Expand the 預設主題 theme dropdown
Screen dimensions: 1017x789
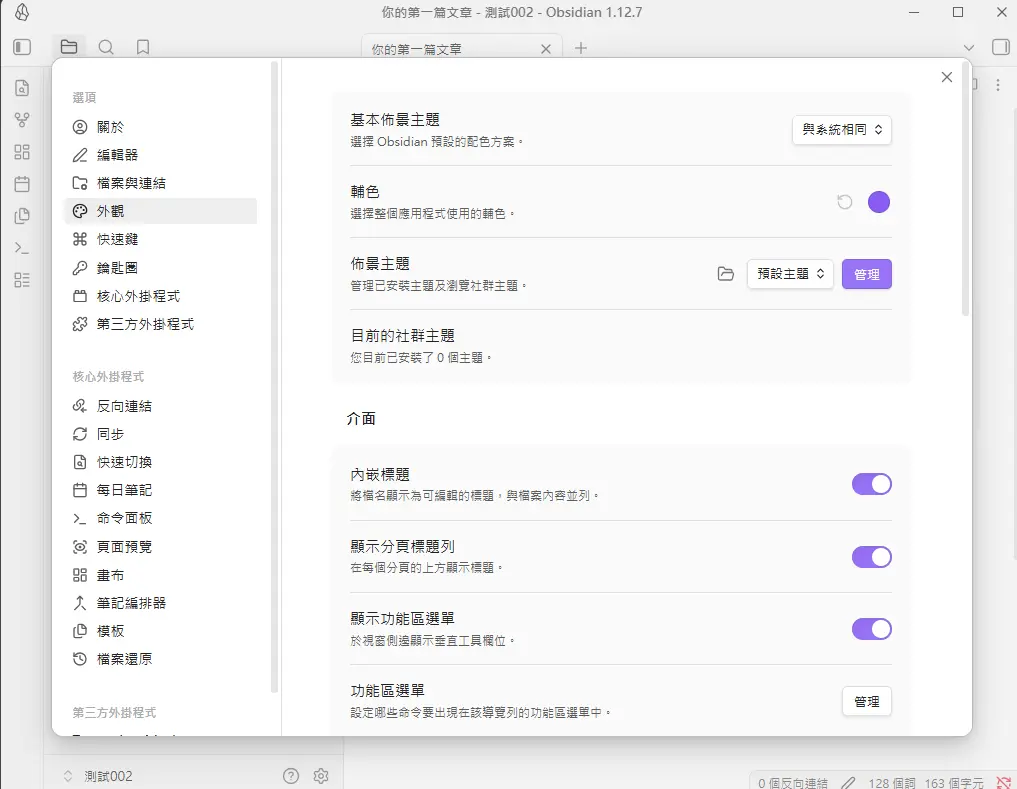[x=790, y=274]
